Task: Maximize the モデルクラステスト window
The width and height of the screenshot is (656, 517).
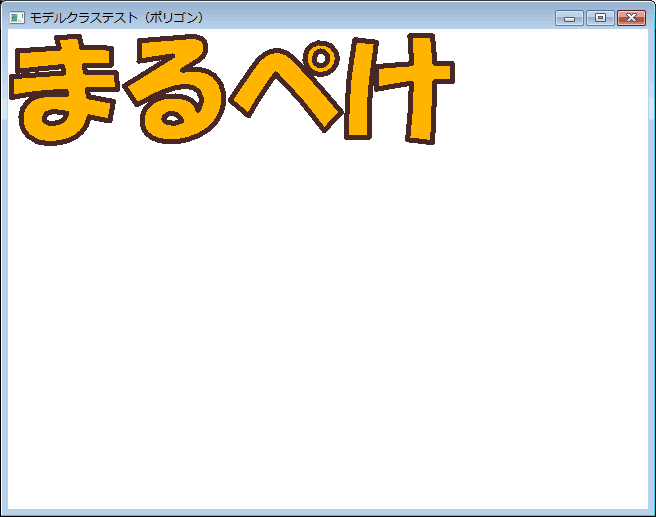Action: (x=600, y=18)
